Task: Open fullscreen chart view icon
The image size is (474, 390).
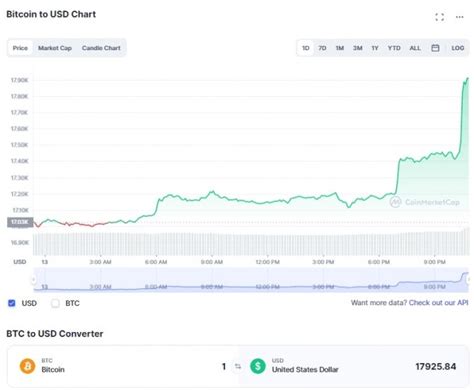Action: [439, 17]
